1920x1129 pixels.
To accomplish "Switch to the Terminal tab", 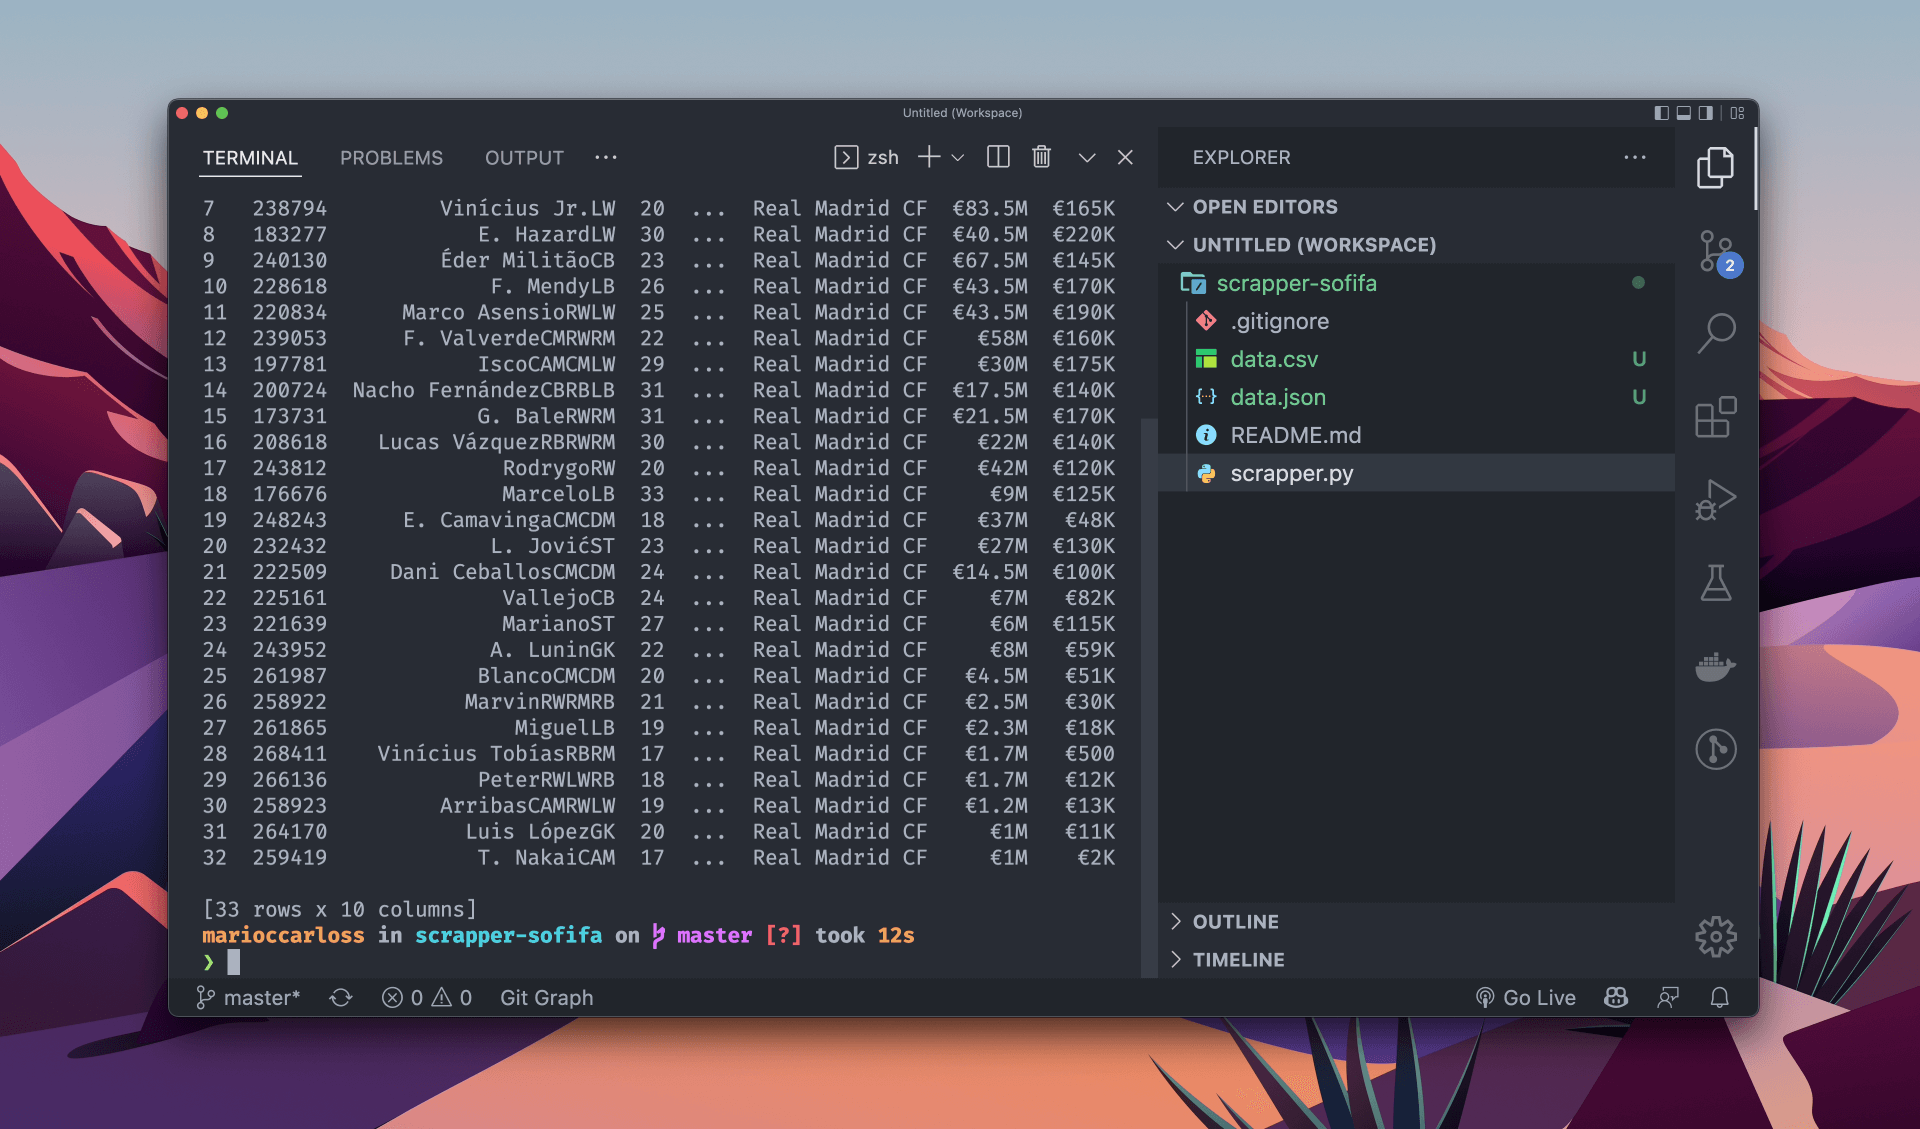I will click(x=250, y=158).
